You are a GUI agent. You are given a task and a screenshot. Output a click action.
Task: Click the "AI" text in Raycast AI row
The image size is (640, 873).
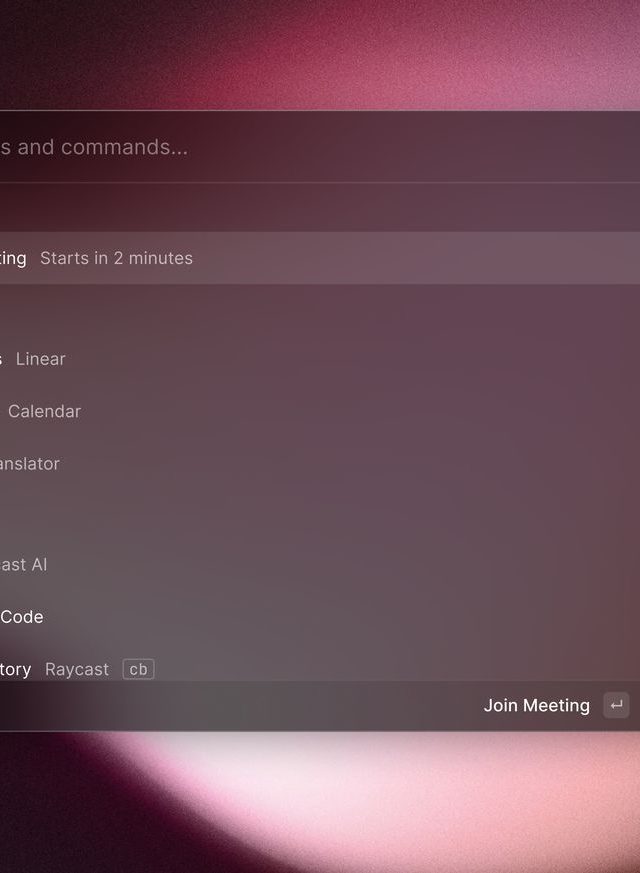(38, 565)
